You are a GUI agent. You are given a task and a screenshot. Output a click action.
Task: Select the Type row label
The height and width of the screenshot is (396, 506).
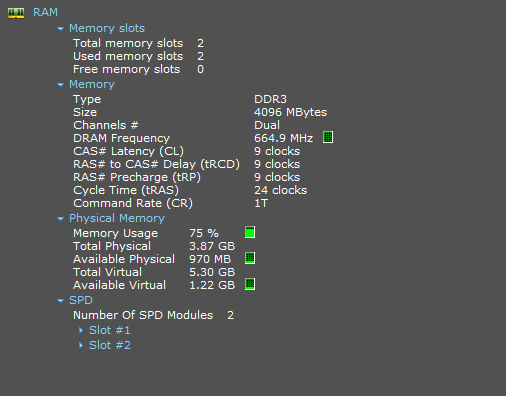(87, 99)
